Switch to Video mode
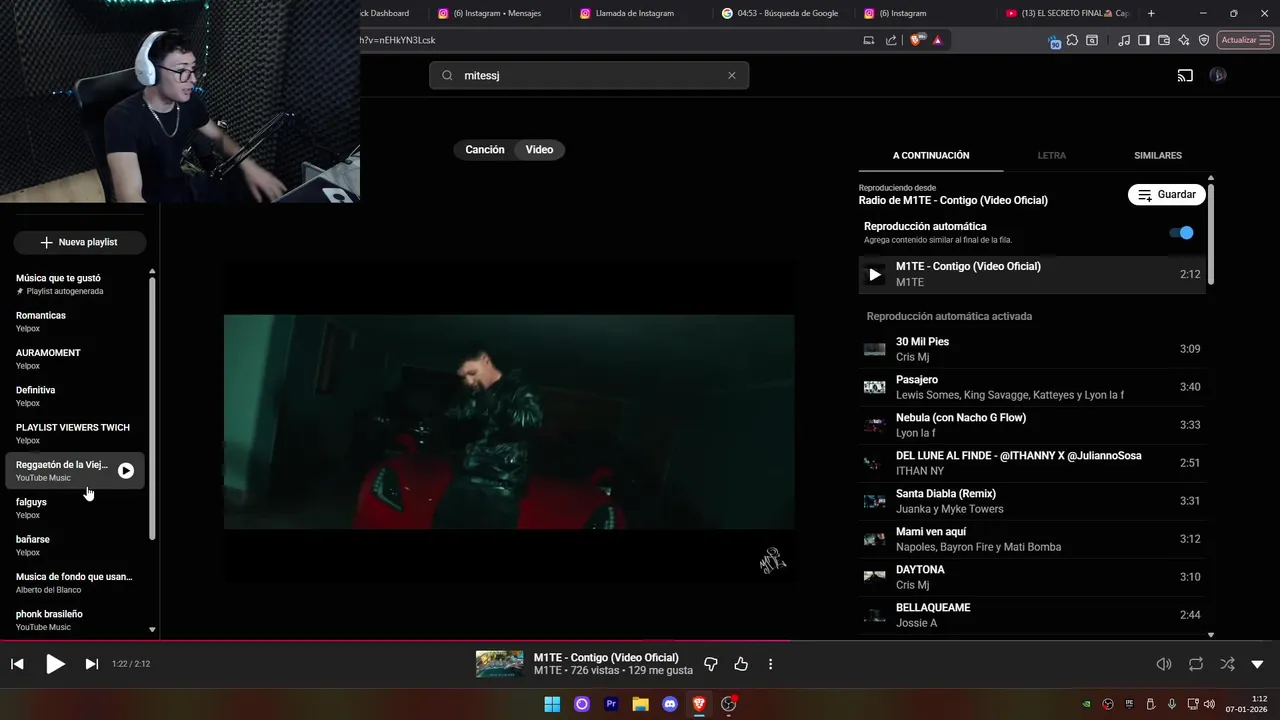 pos(539,149)
